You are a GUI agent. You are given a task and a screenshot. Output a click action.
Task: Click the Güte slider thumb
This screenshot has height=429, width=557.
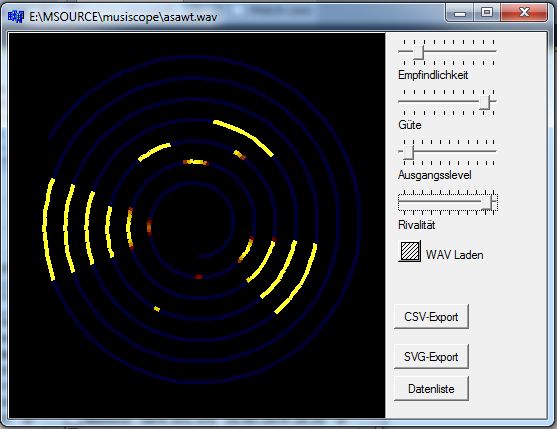(485, 102)
